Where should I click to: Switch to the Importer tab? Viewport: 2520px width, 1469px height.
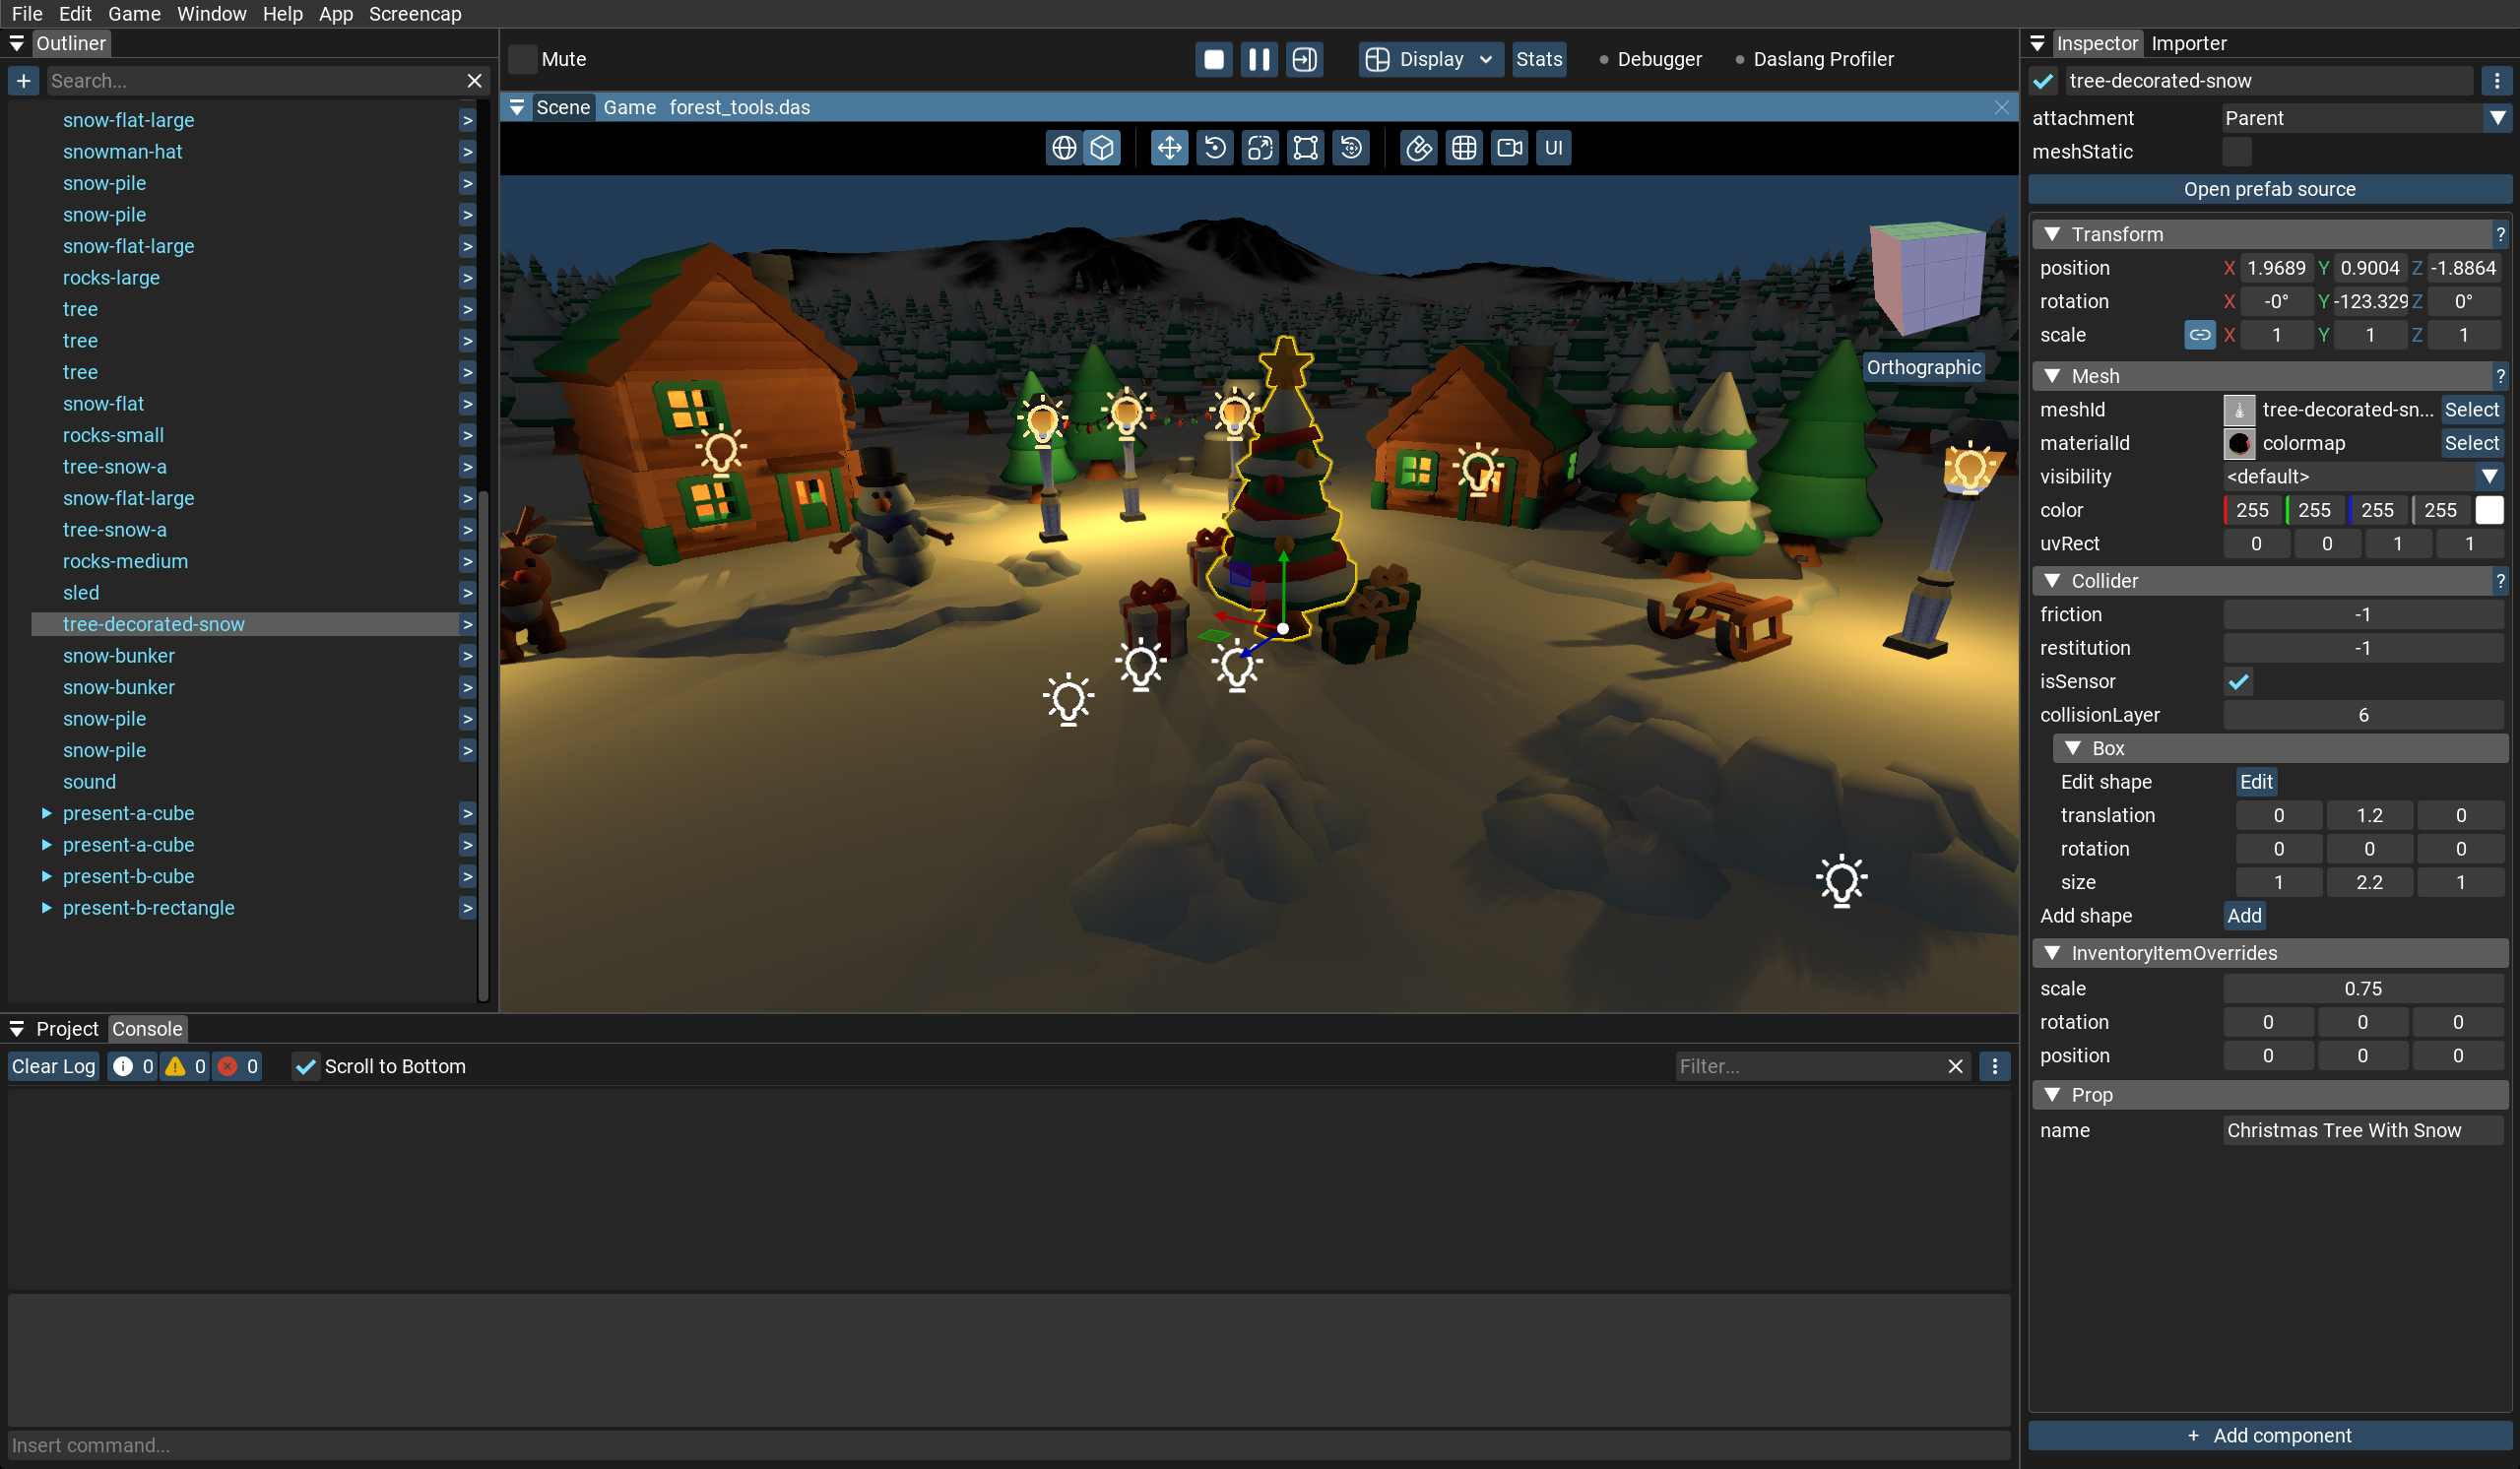click(x=2189, y=43)
